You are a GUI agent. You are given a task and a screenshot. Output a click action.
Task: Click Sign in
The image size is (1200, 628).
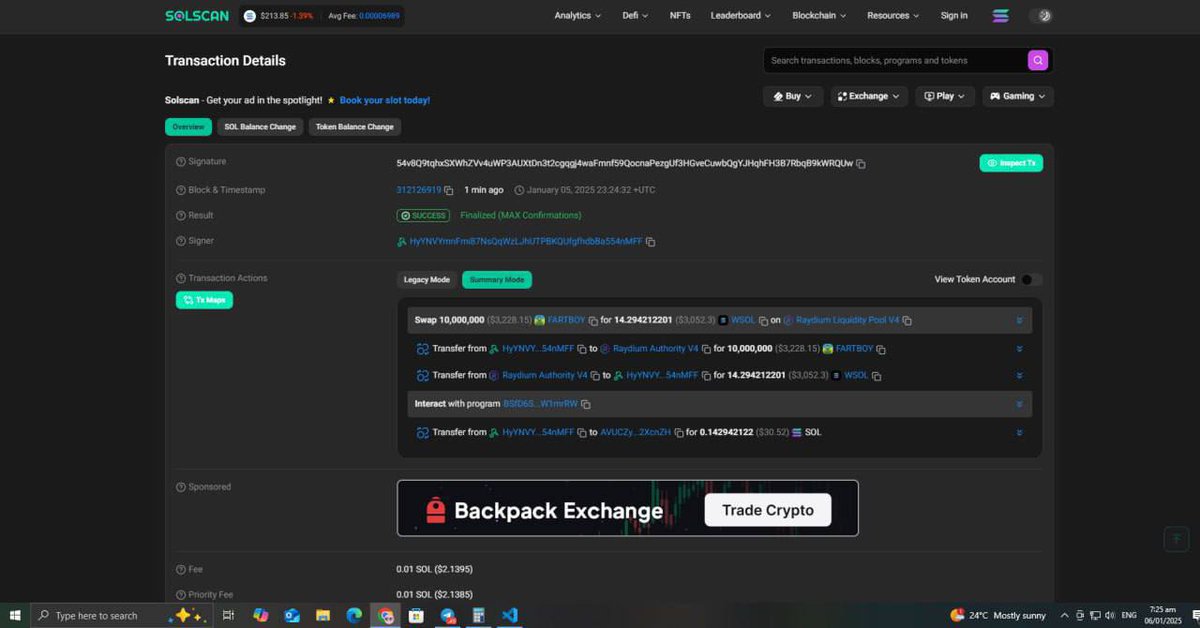coord(954,16)
